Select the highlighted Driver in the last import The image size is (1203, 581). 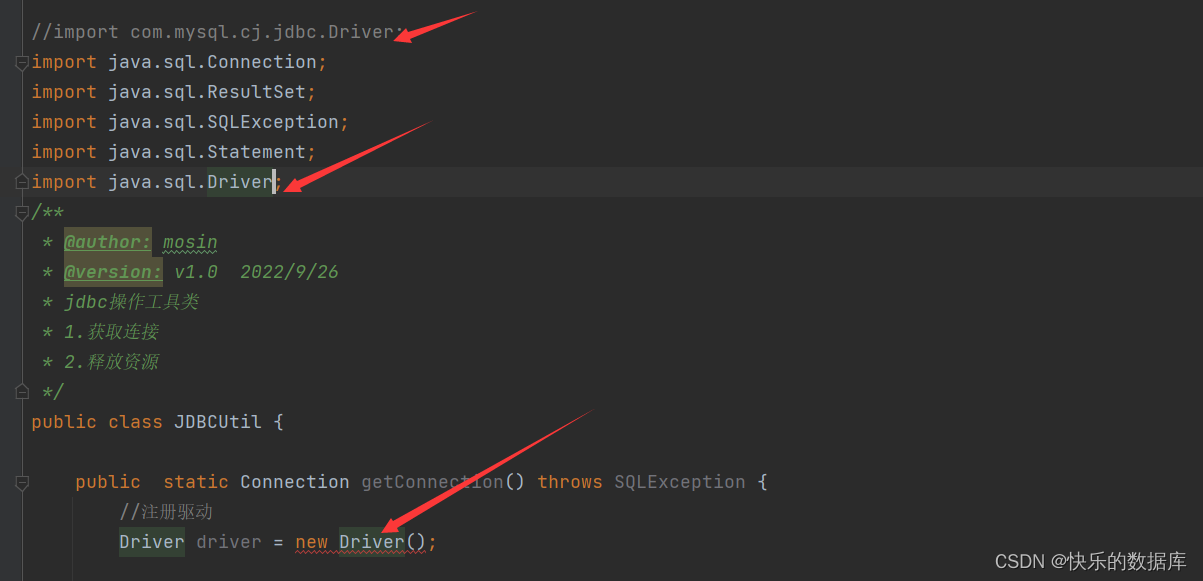pyautogui.click(x=240, y=181)
